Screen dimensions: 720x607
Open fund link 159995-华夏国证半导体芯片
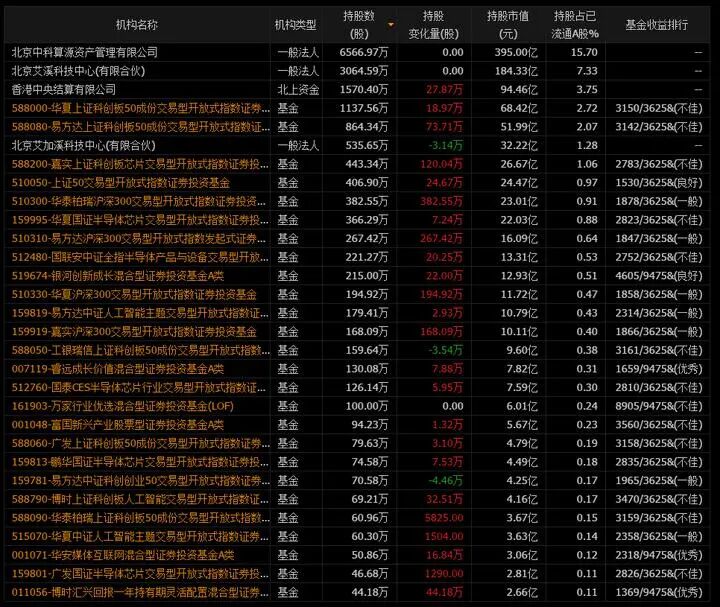141,220
